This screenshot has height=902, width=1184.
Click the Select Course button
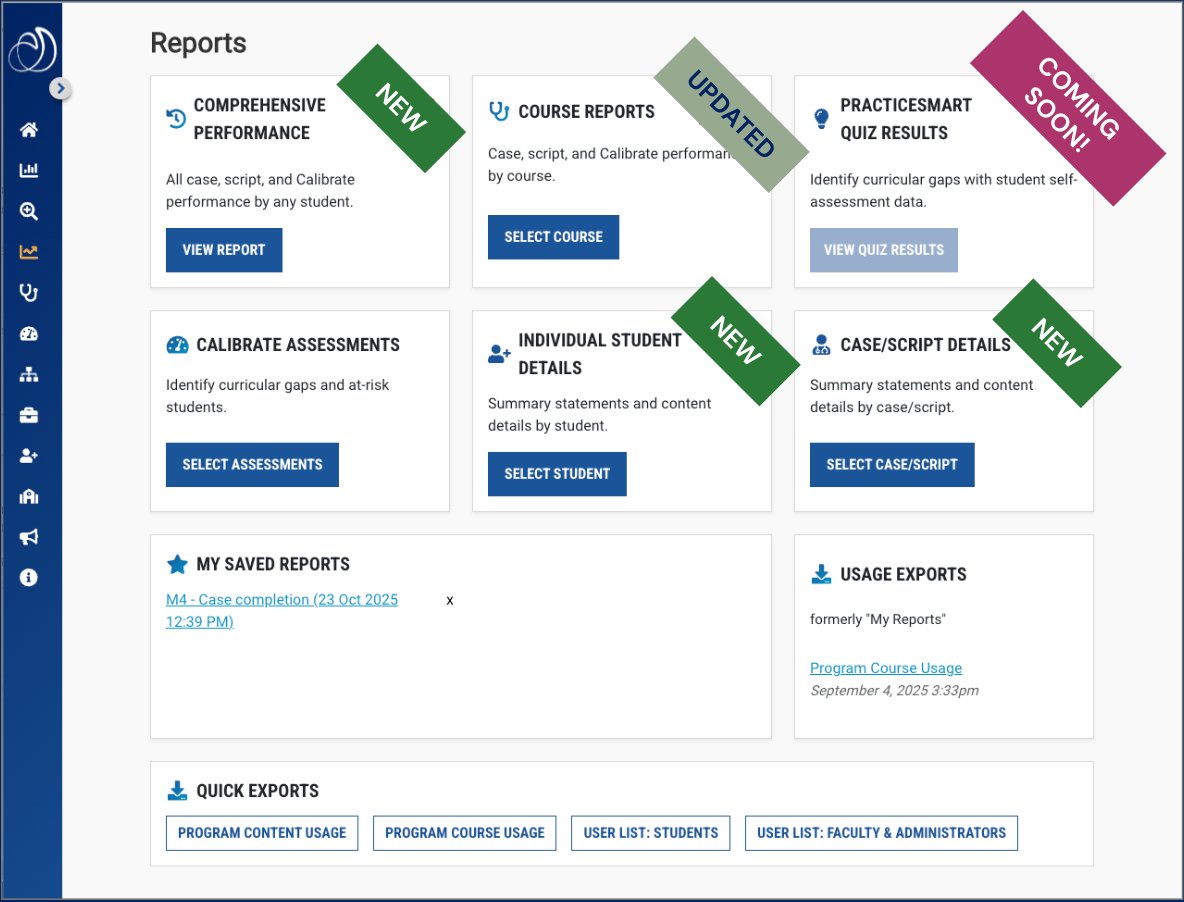[x=553, y=237]
